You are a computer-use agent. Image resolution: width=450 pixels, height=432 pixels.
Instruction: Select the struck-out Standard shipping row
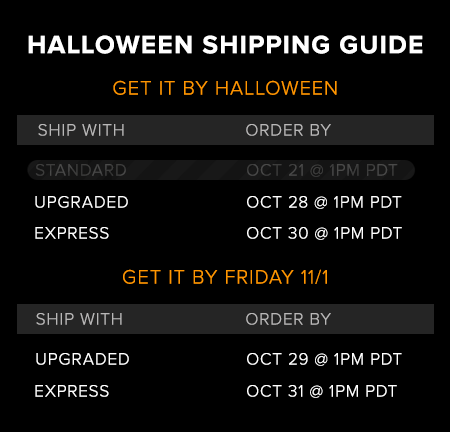pyautogui.click(x=221, y=170)
